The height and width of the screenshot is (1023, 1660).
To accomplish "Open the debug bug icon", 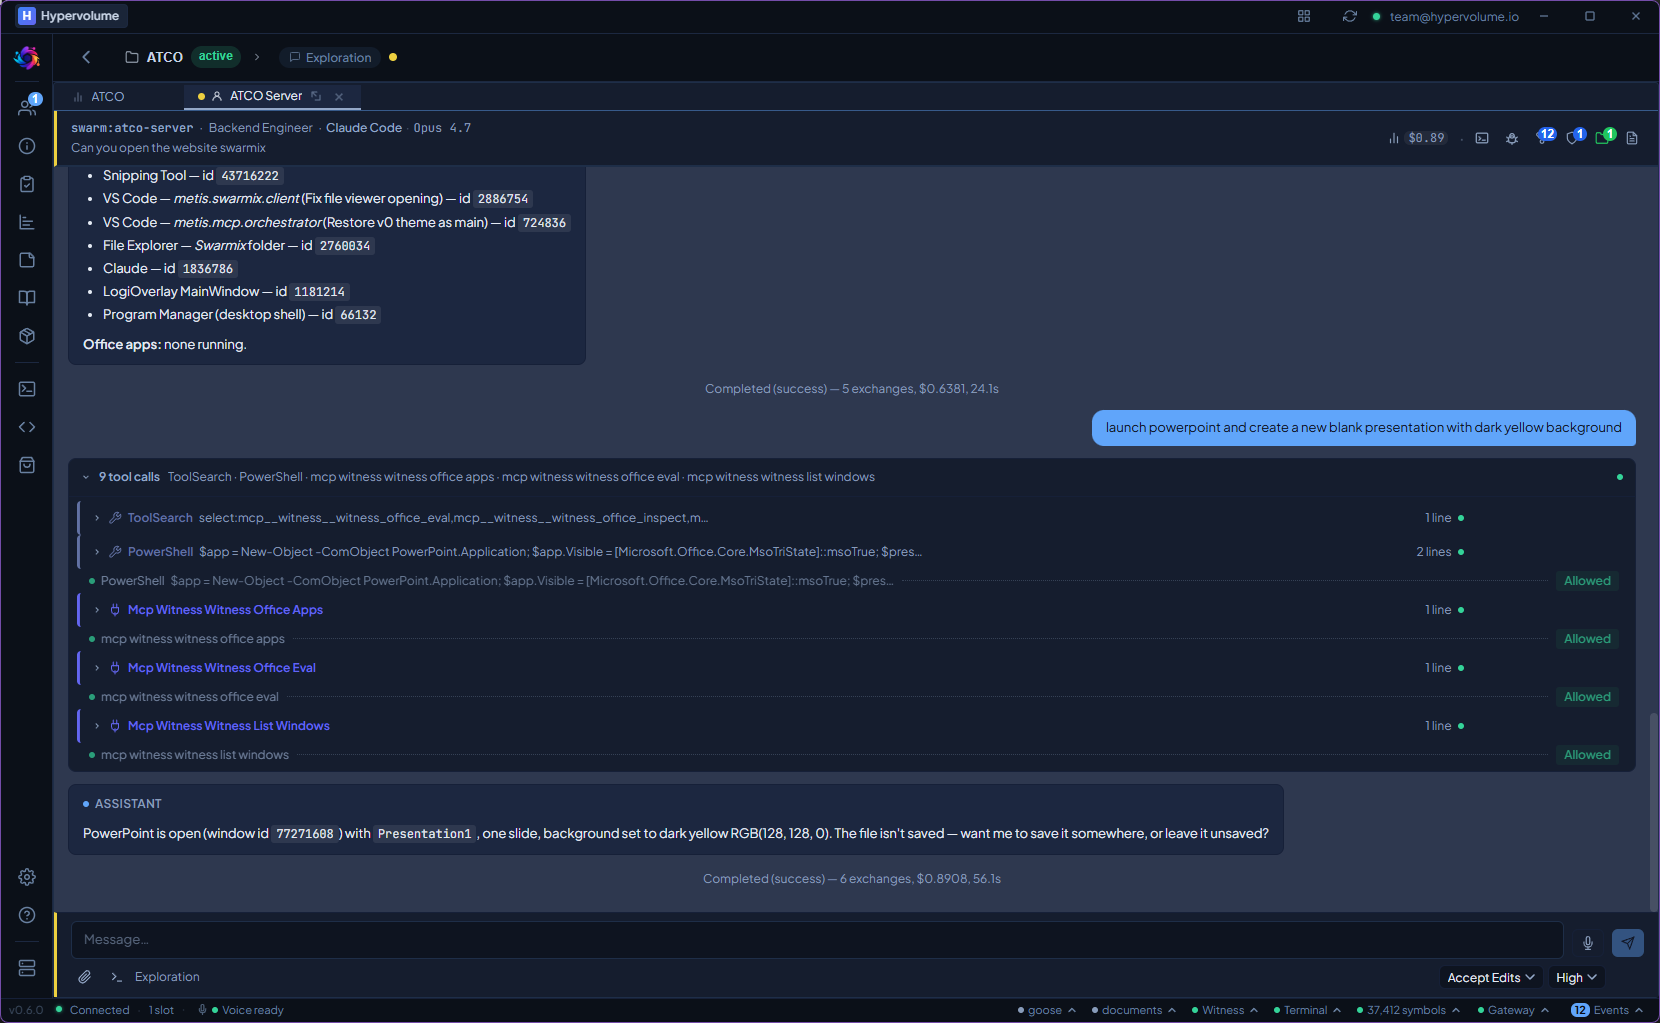I will 1512,138.
